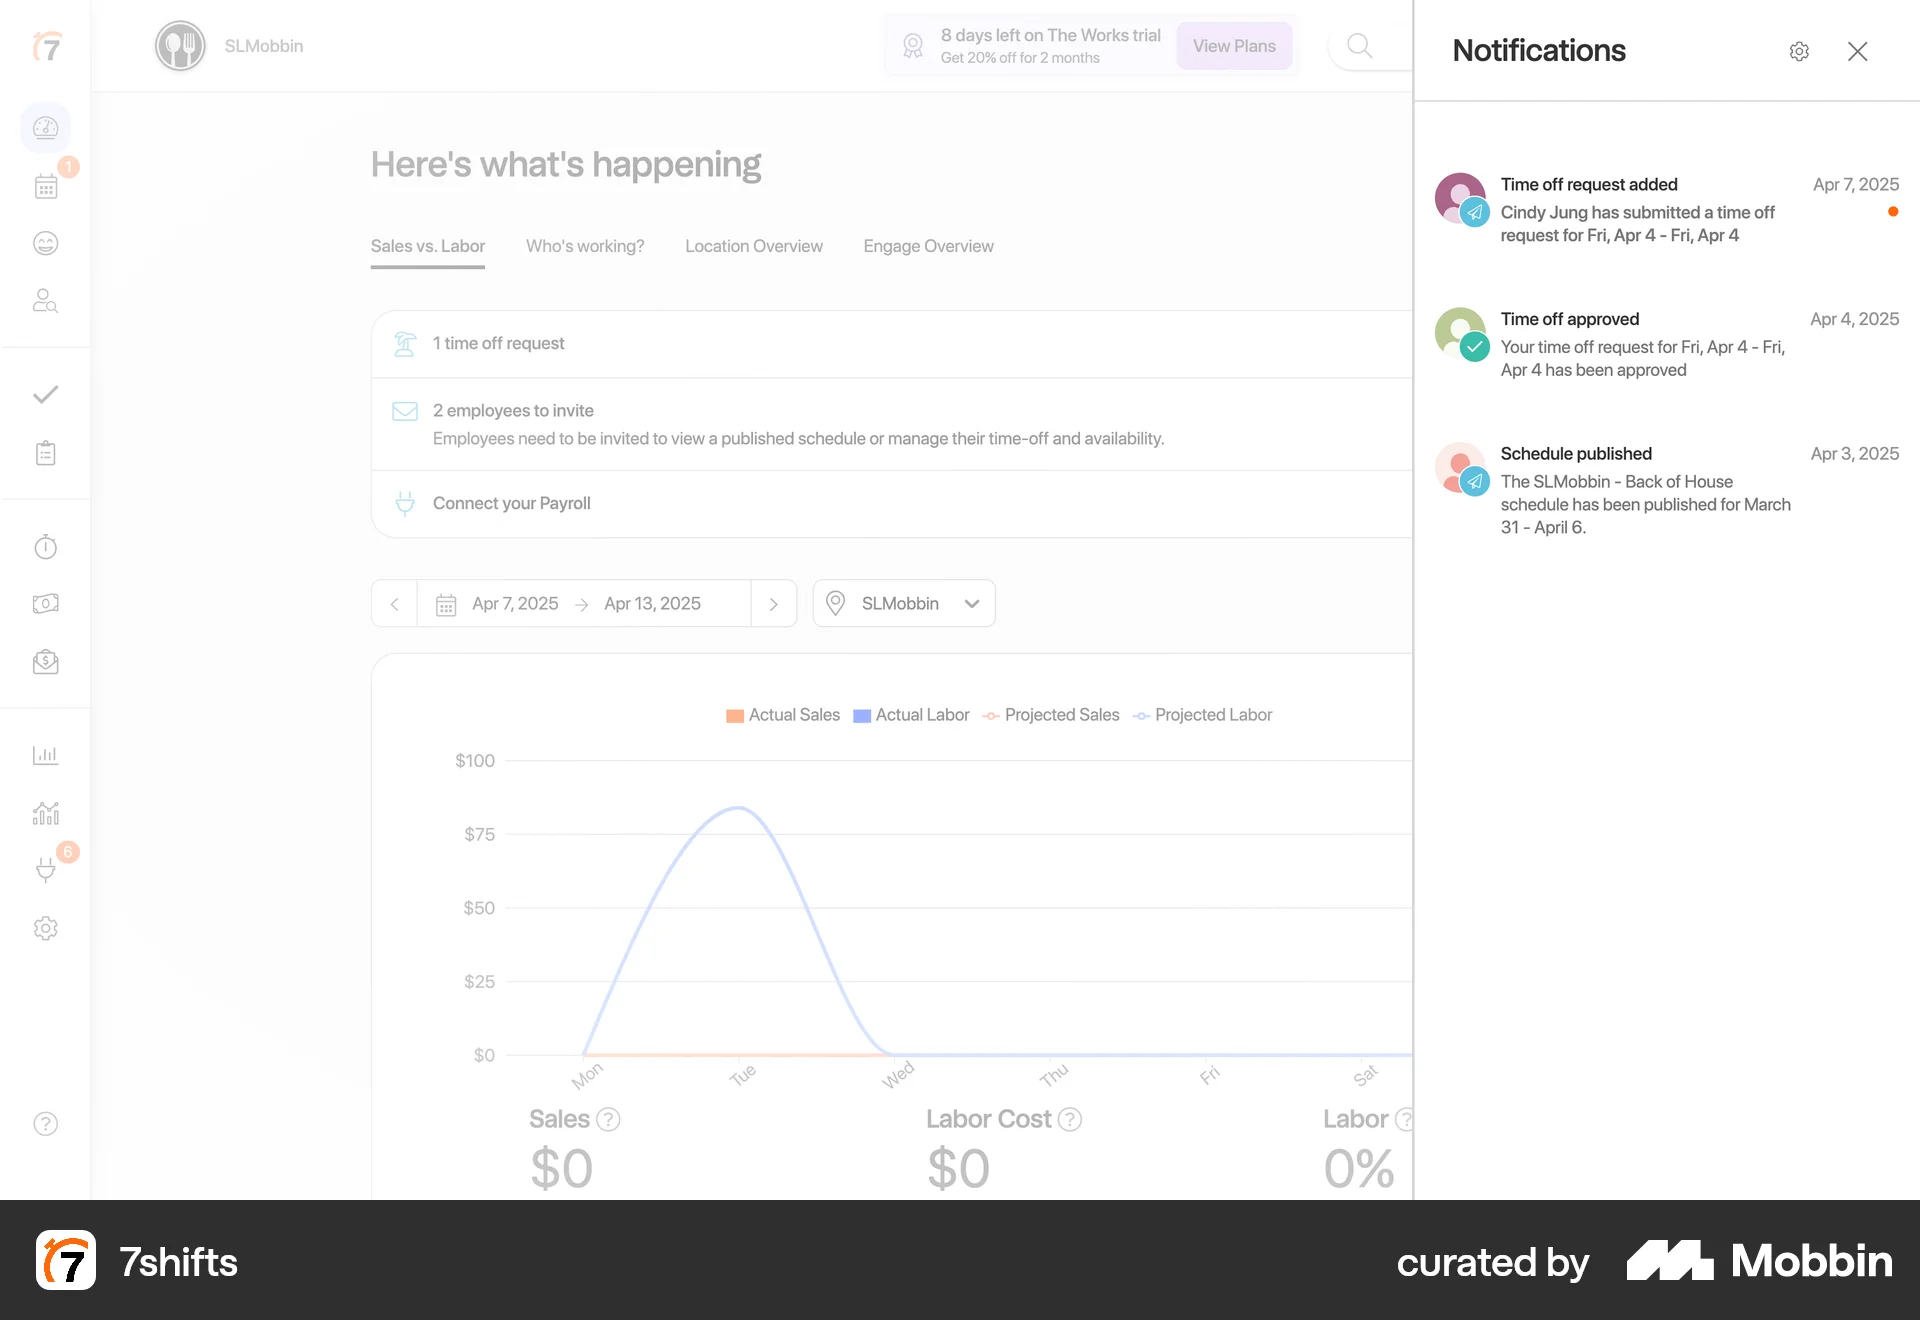Switch to the Engage Overview tab
The width and height of the screenshot is (1920, 1320).
coord(928,246)
